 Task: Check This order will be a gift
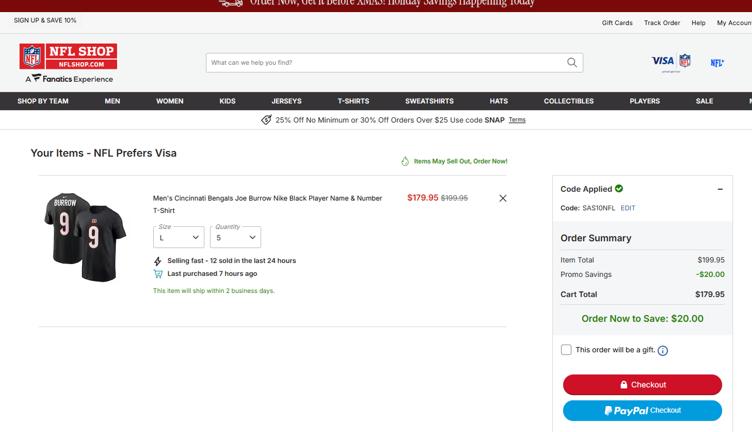566,350
